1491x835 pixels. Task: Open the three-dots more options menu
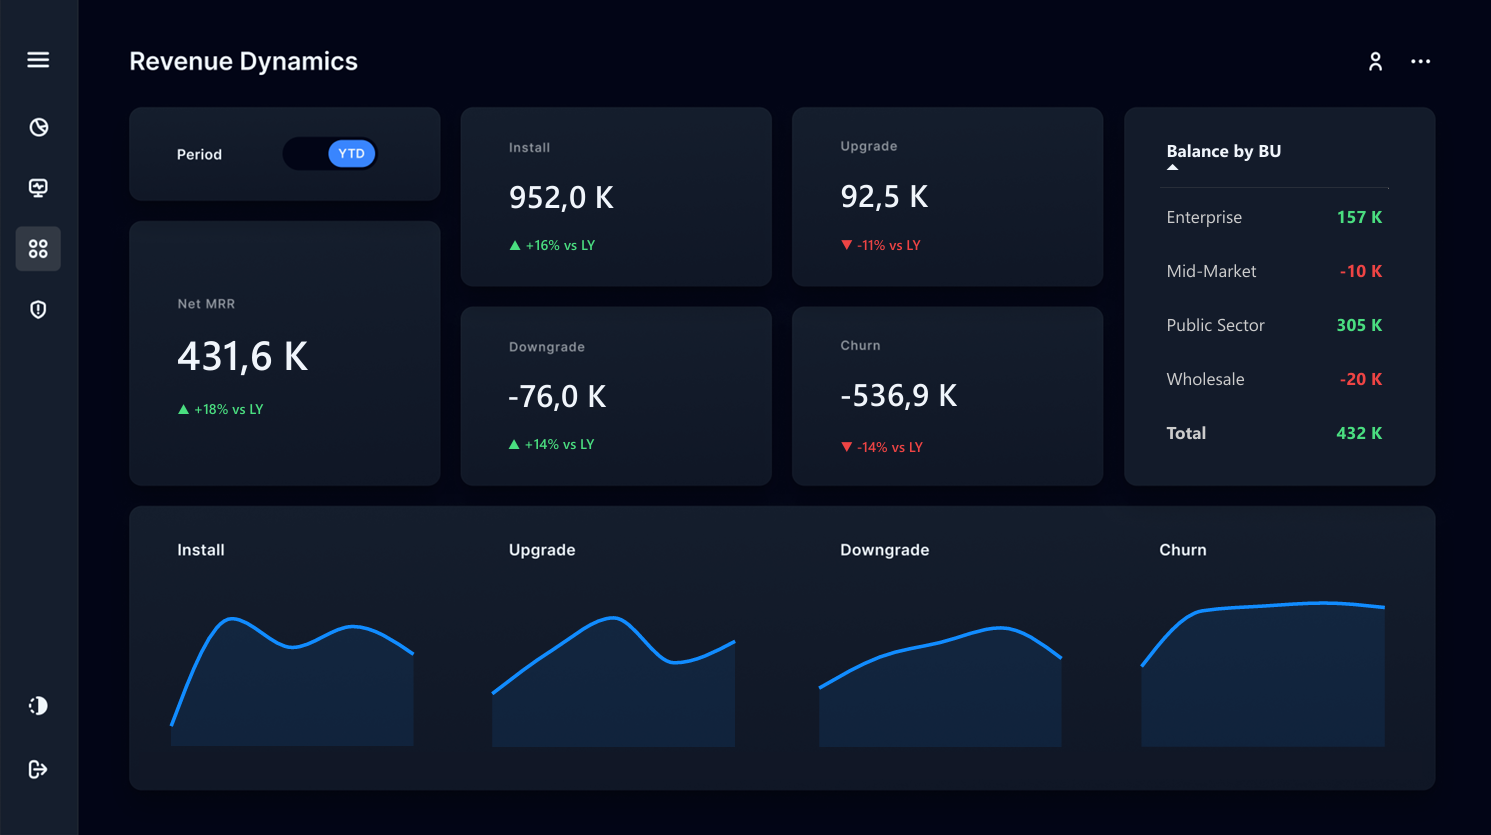pyautogui.click(x=1420, y=61)
